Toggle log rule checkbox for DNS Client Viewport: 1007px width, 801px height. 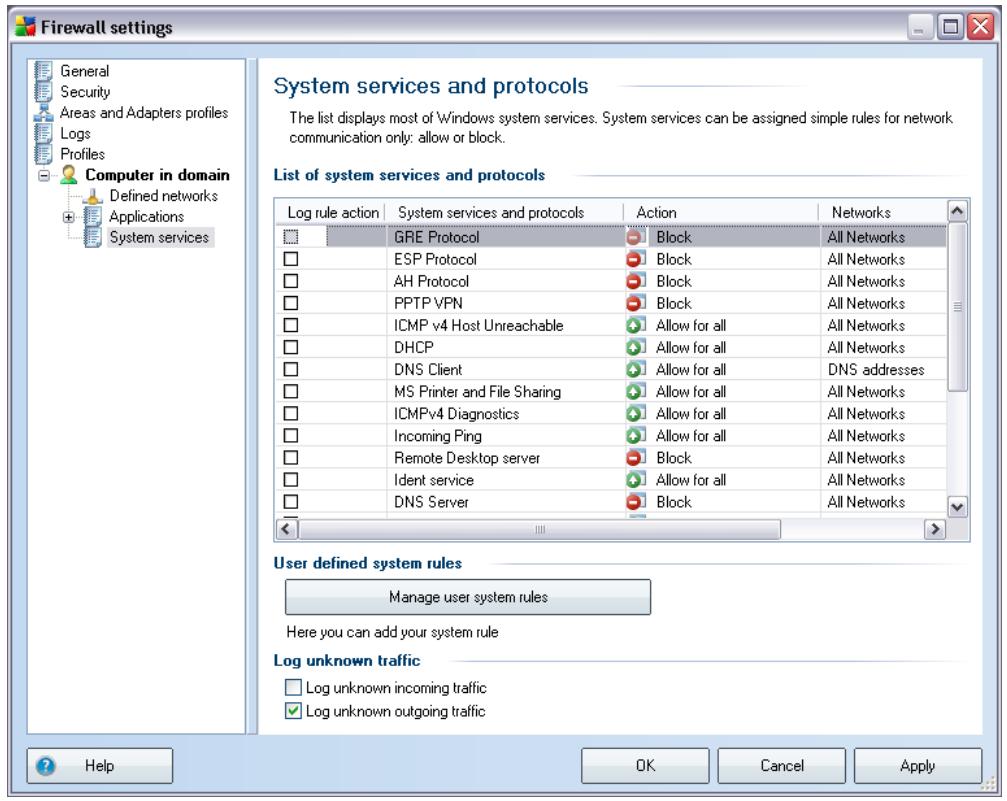pos(291,369)
